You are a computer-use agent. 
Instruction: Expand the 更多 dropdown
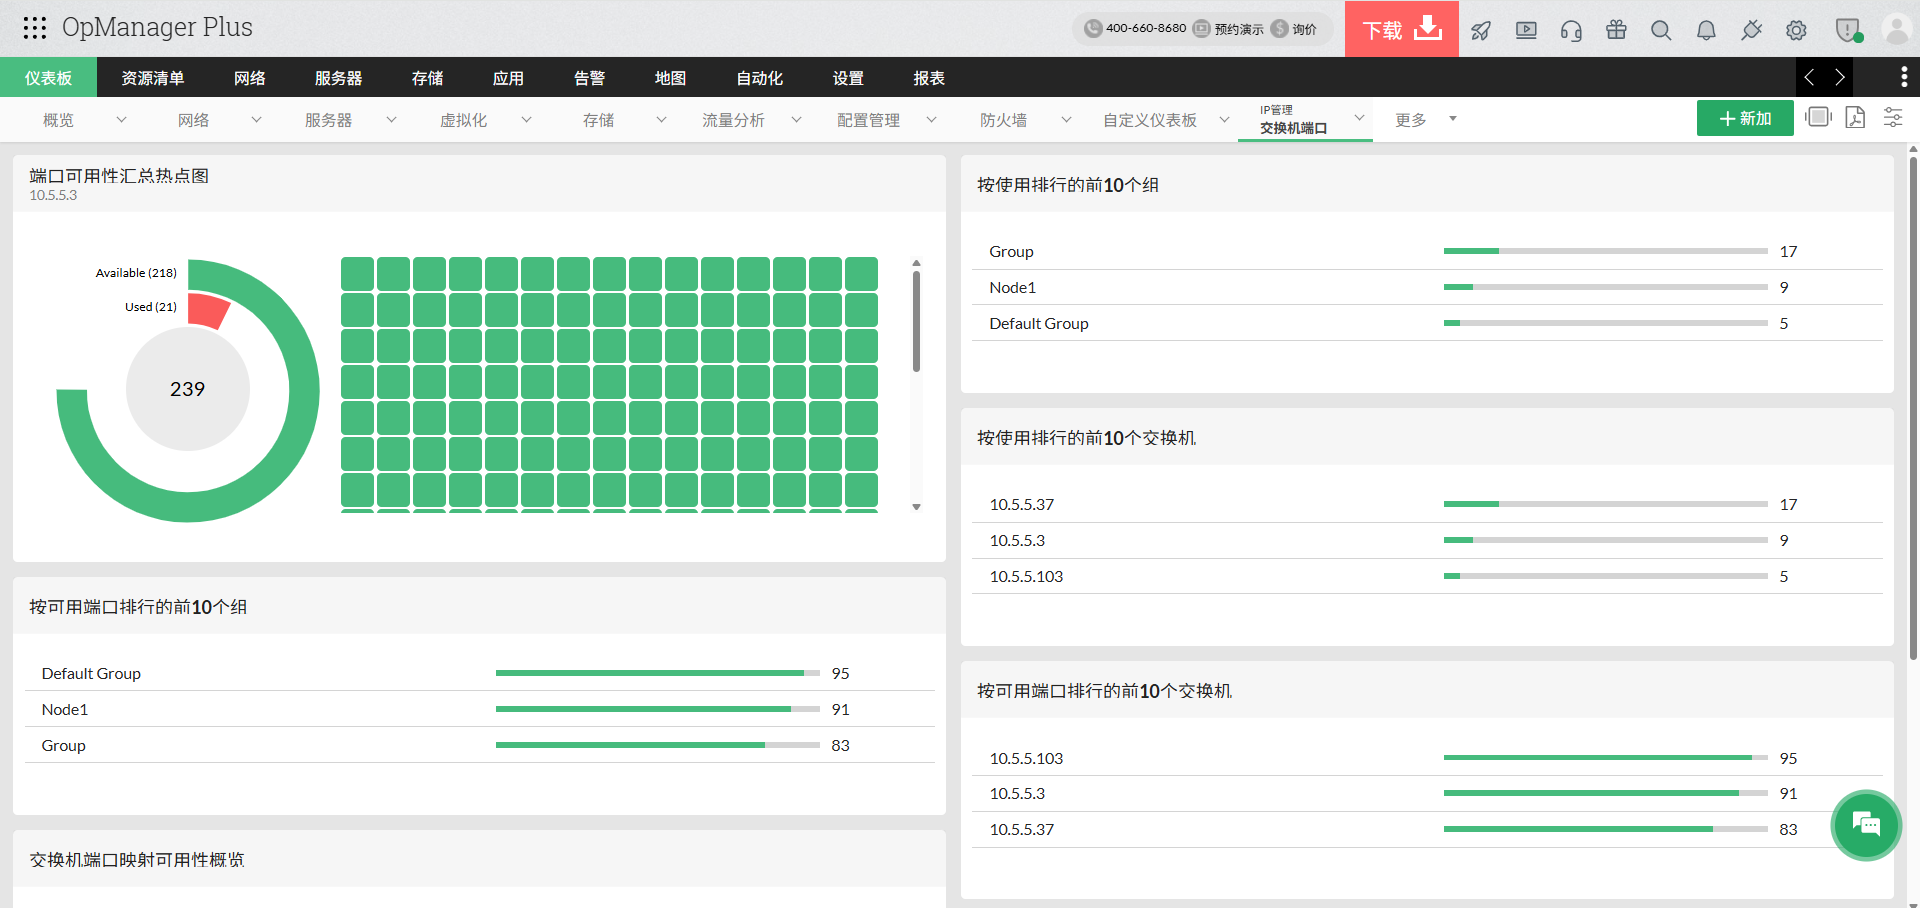pos(1452,119)
